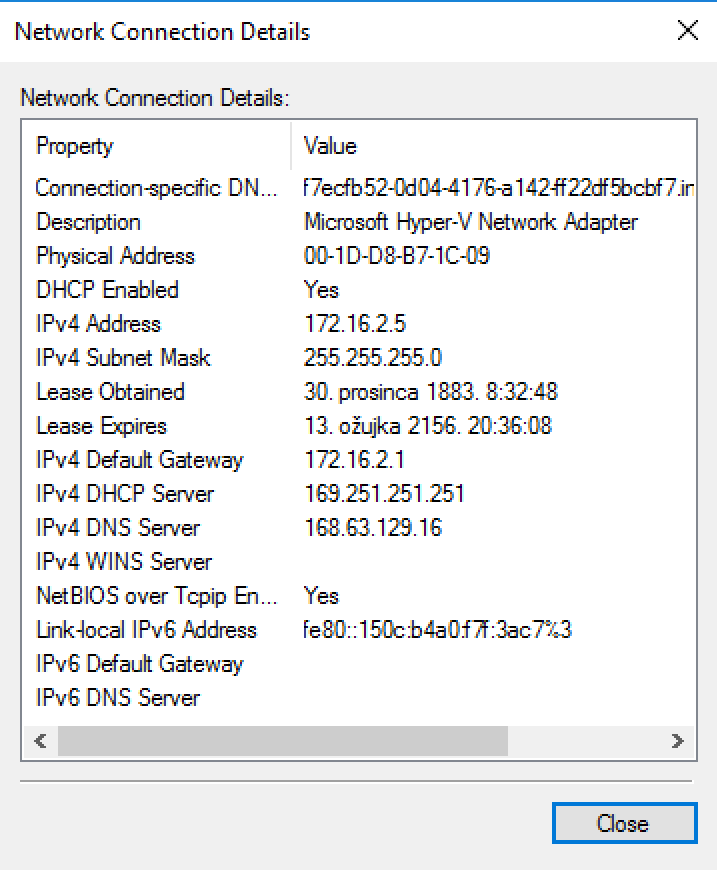
Task: Select the DHCP Enabled row
Action: [x=359, y=290]
